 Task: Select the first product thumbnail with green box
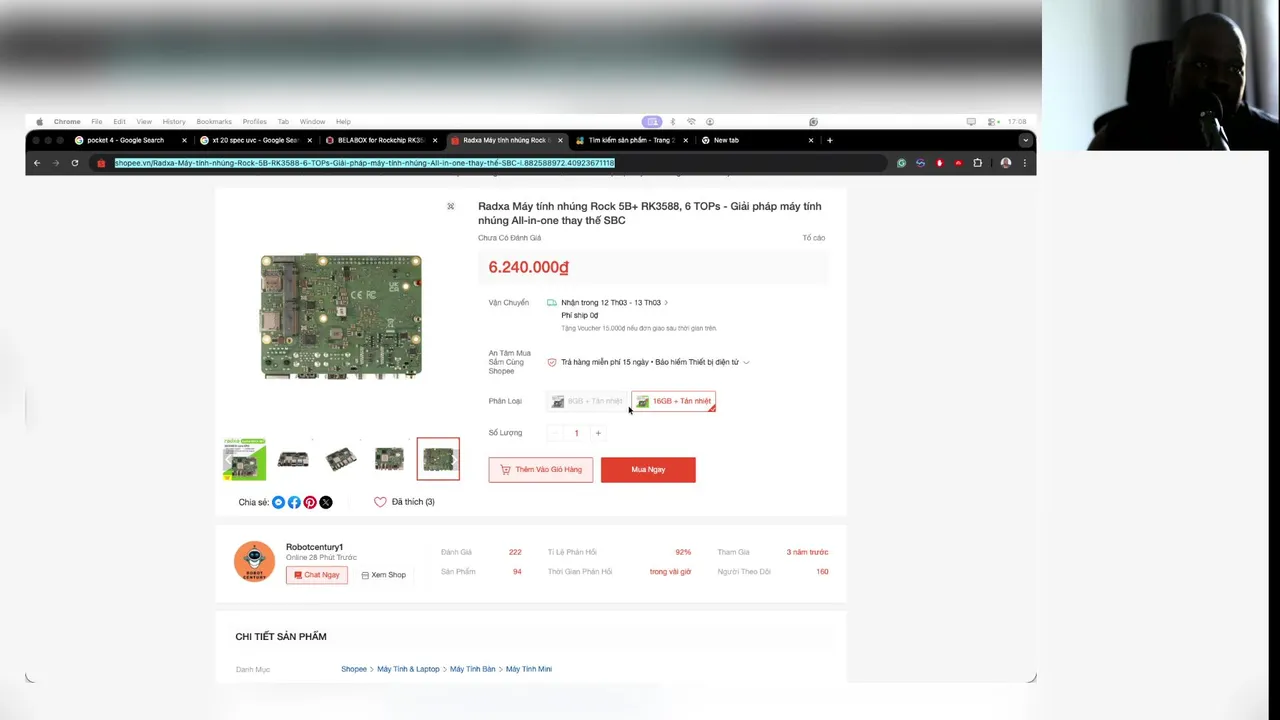245,459
